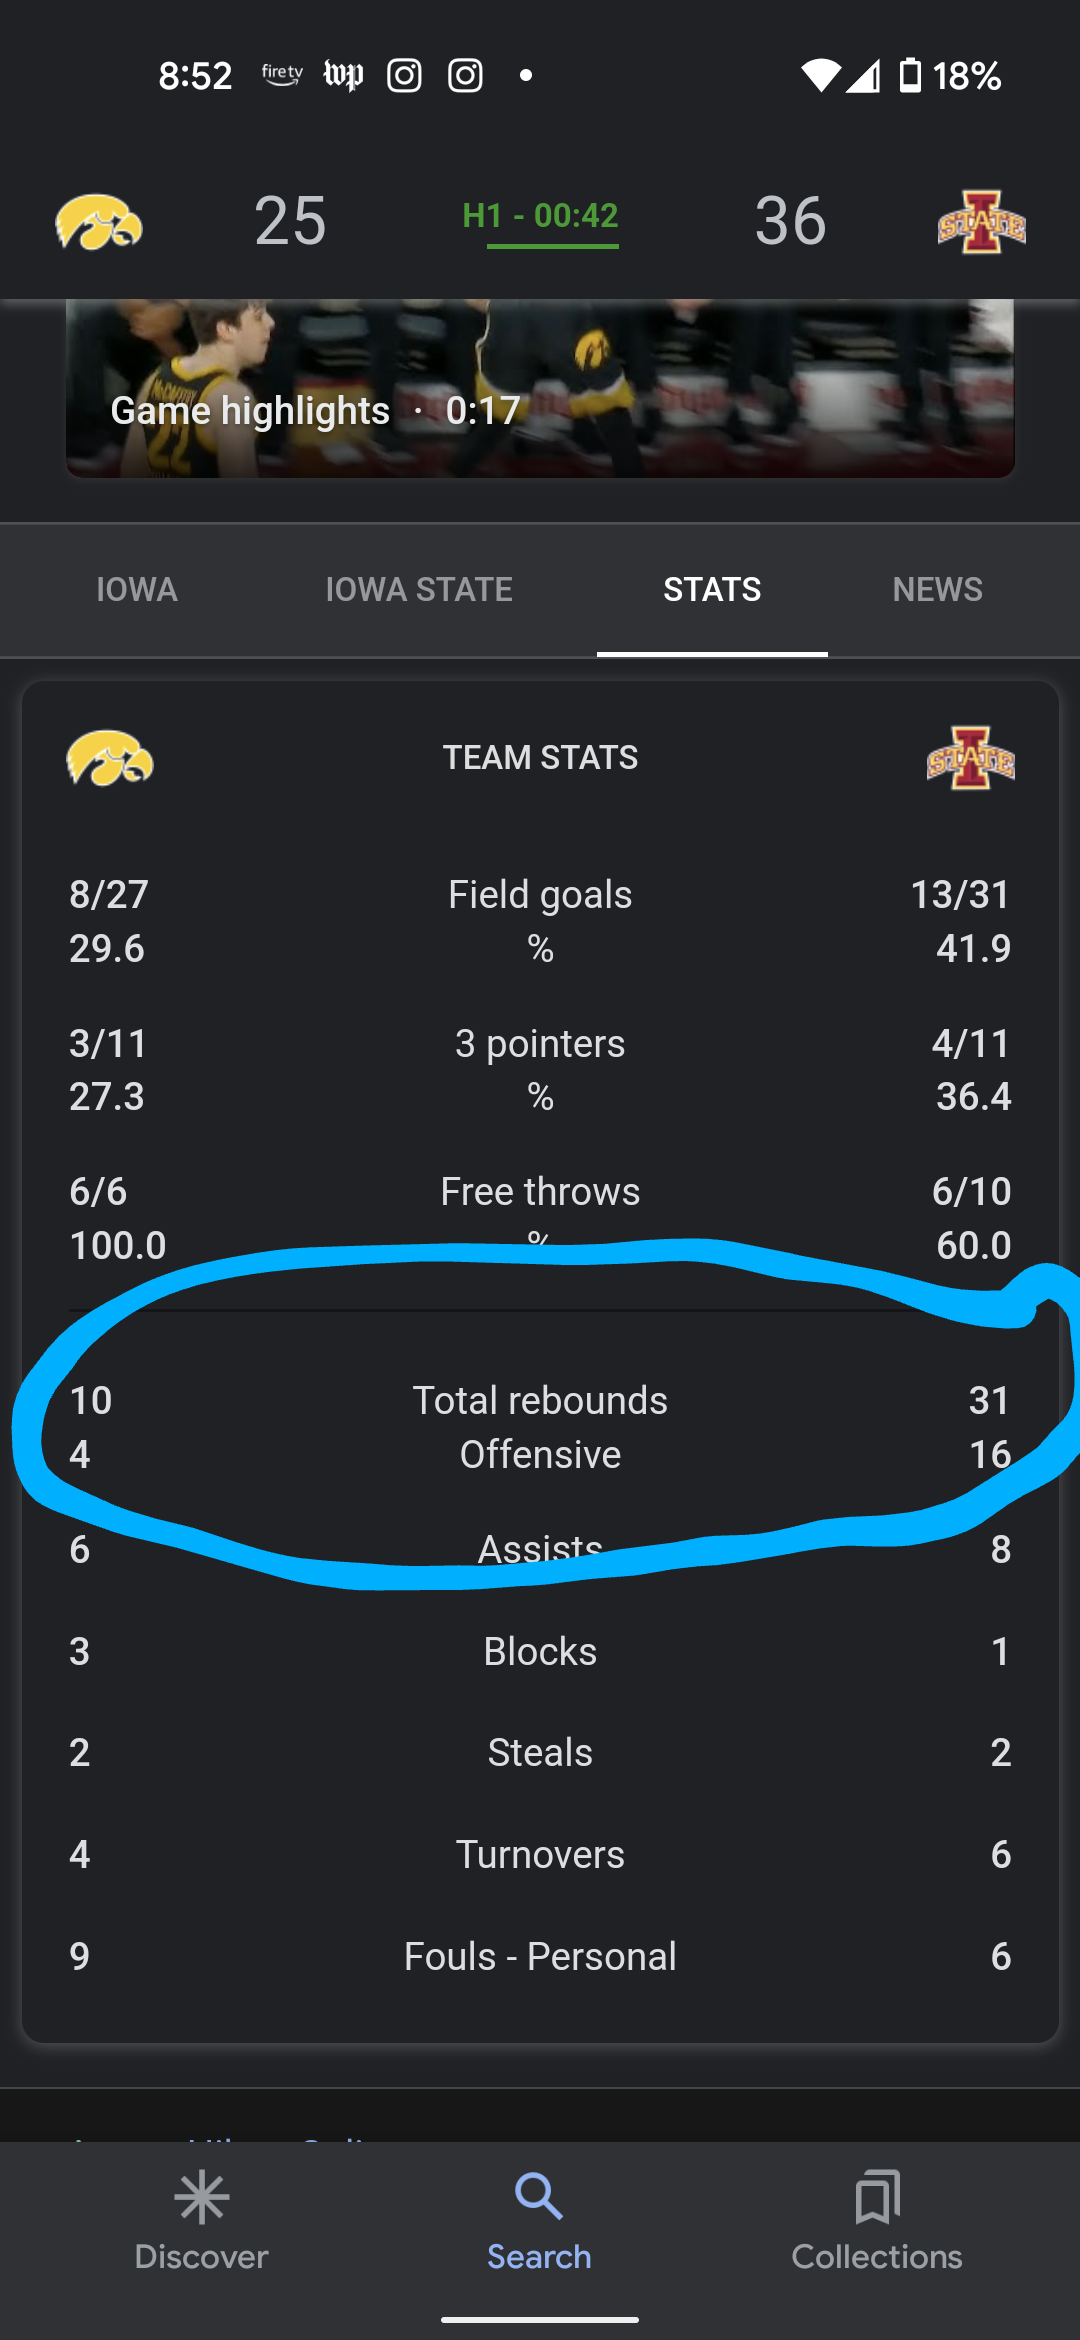The width and height of the screenshot is (1080, 2340).
Task: Tap the Wi-Fi signal status icon
Action: pos(820,75)
